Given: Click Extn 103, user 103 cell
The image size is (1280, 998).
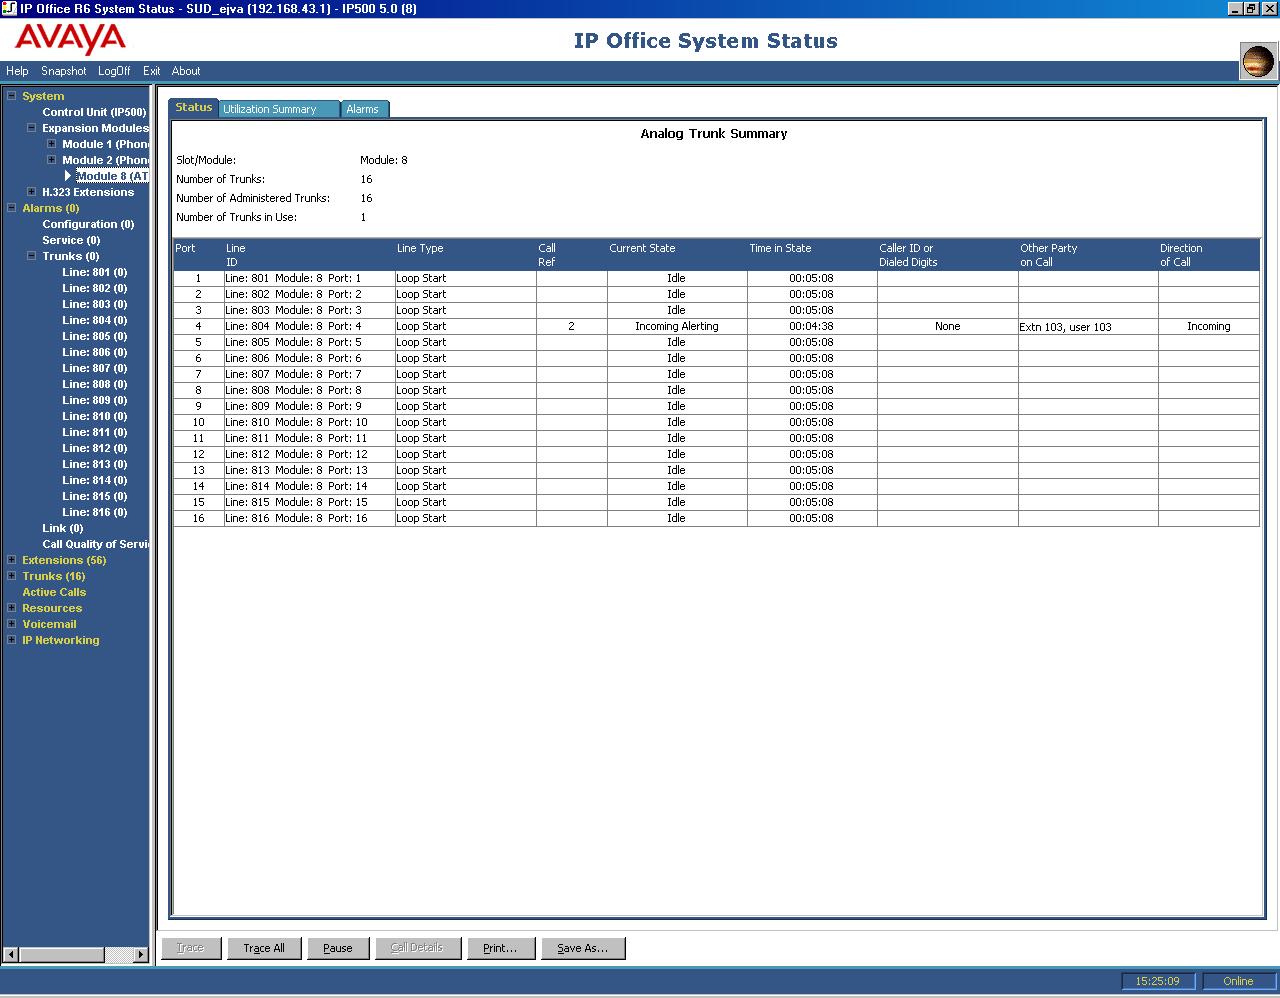Looking at the screenshot, I should click(x=1088, y=326).
